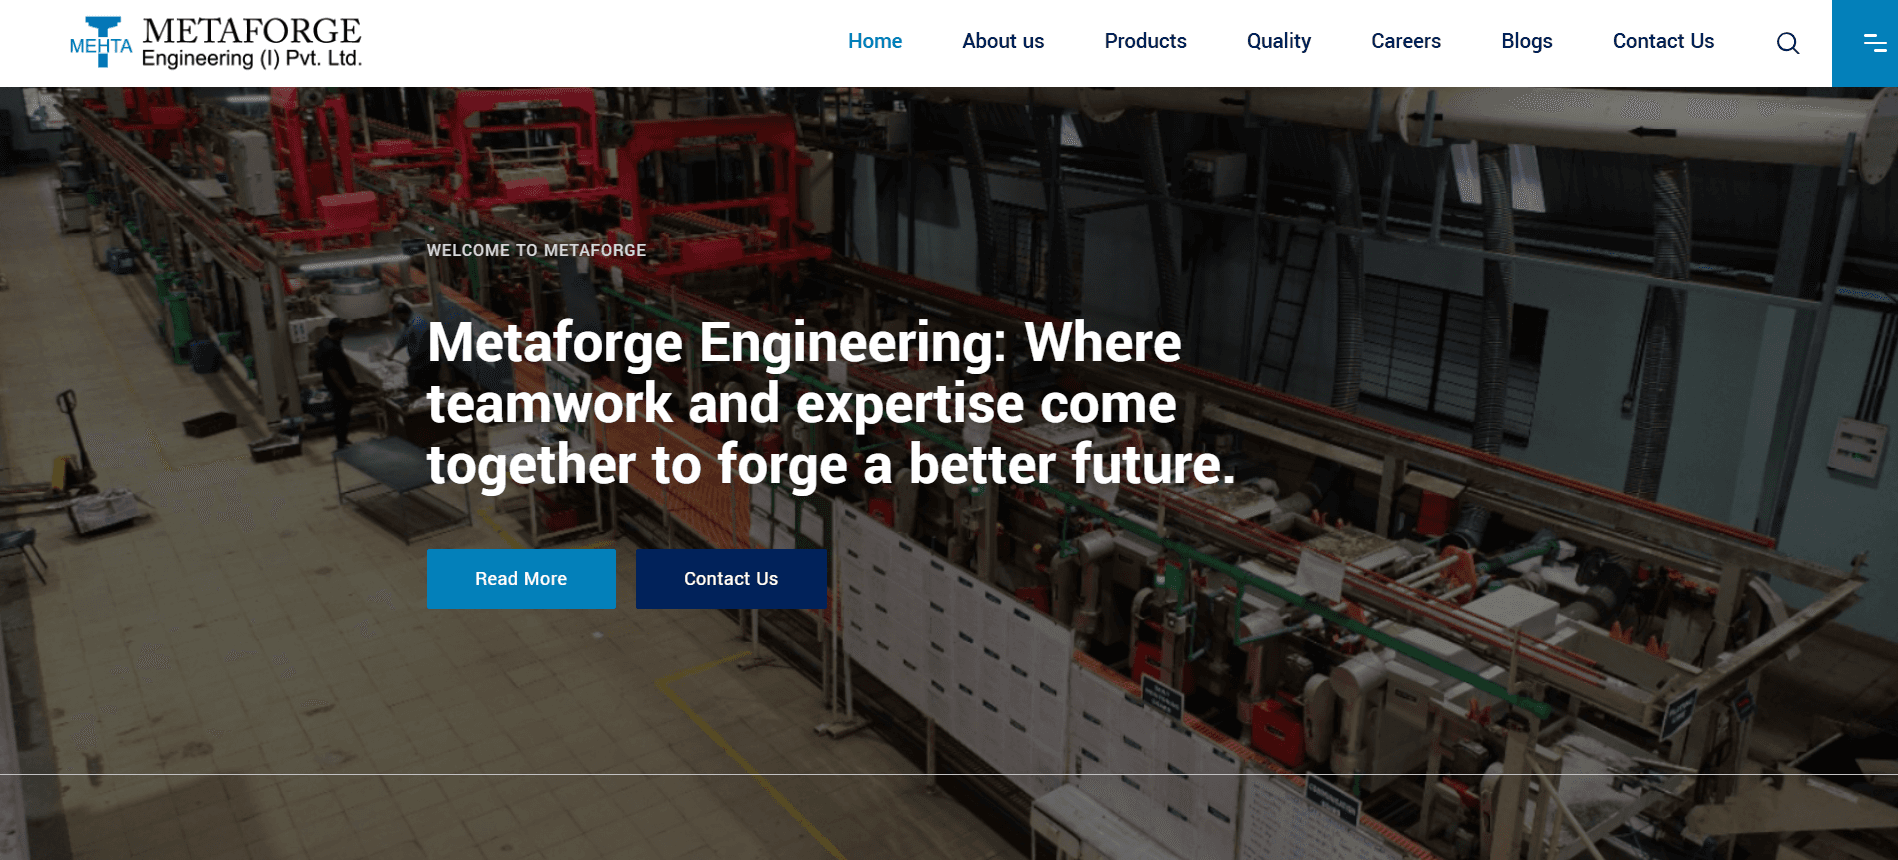Viewport: 1898px width, 860px height.
Task: Open the Products menu
Action: coord(1145,41)
